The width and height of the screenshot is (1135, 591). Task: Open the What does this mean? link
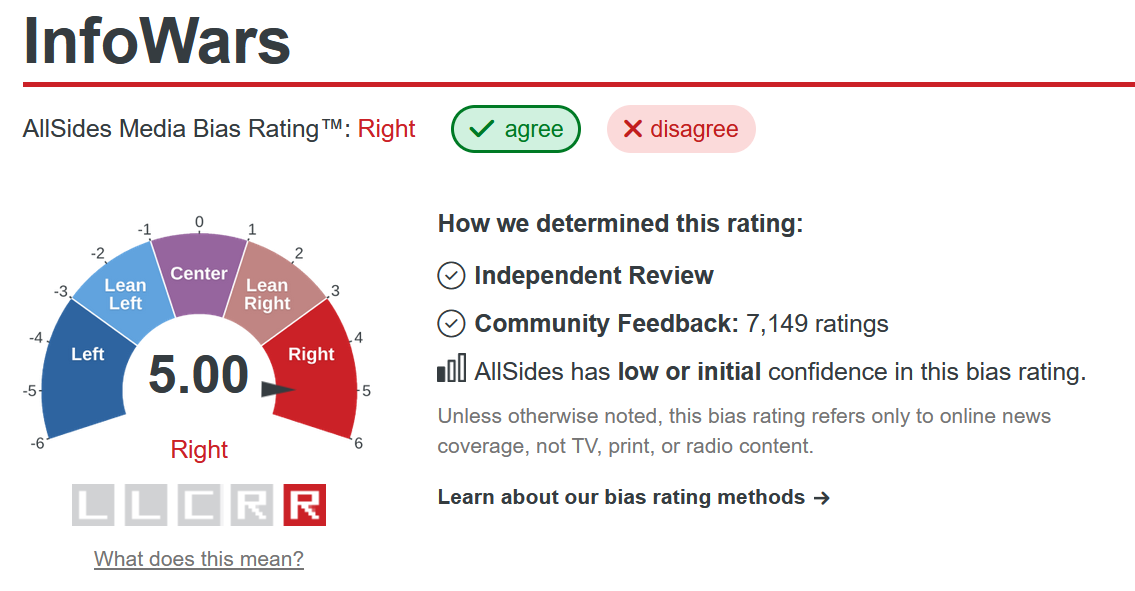click(198, 558)
